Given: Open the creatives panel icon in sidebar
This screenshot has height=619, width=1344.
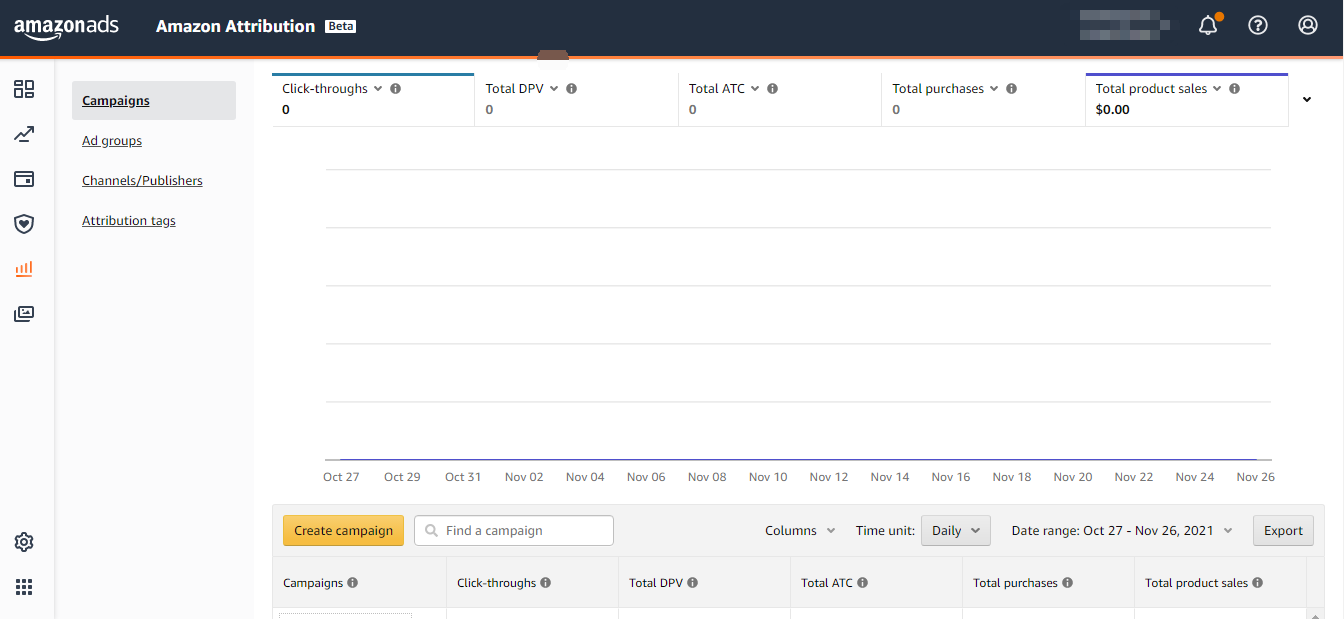Looking at the screenshot, I should [24, 313].
